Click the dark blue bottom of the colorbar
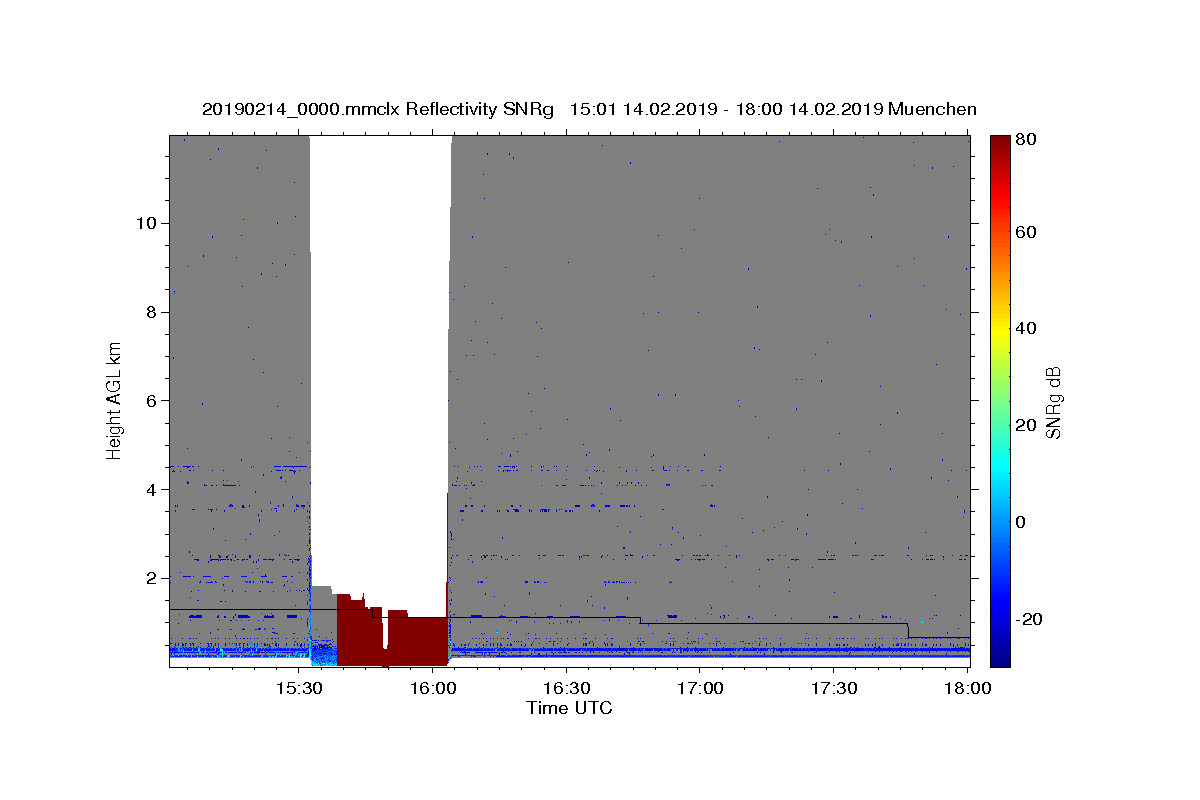This screenshot has height=800, width=1200. pyautogui.click(x=999, y=655)
